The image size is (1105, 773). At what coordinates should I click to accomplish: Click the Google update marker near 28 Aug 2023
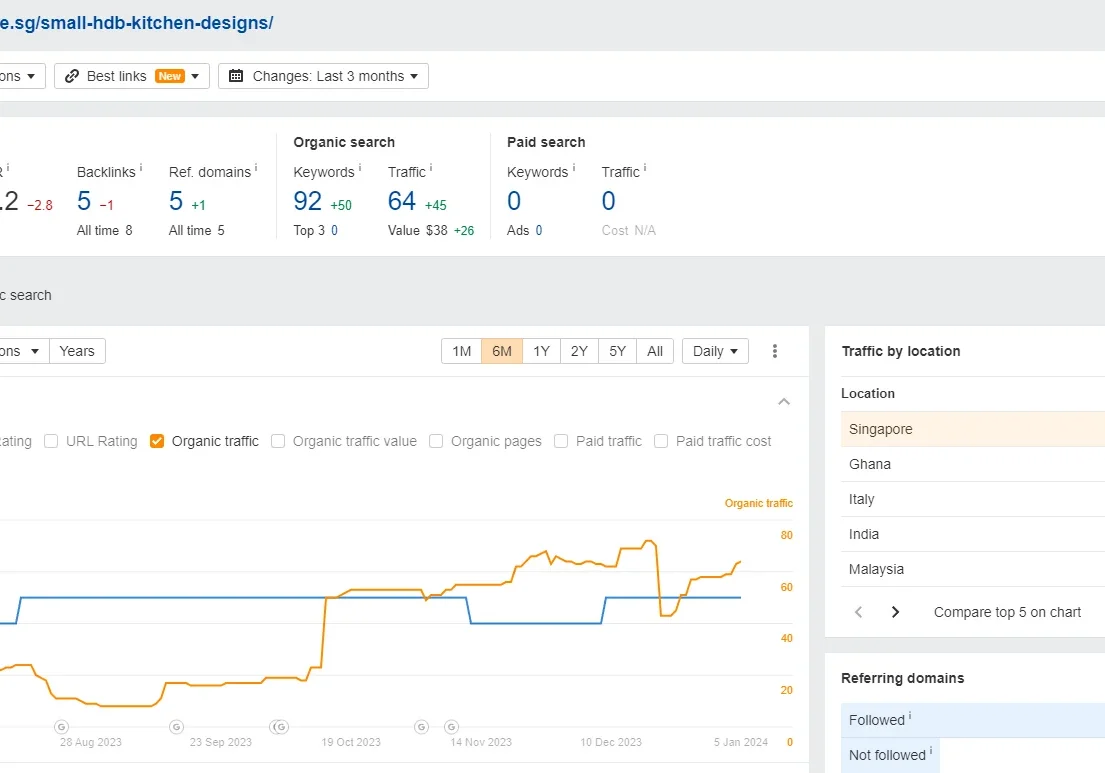(61, 726)
